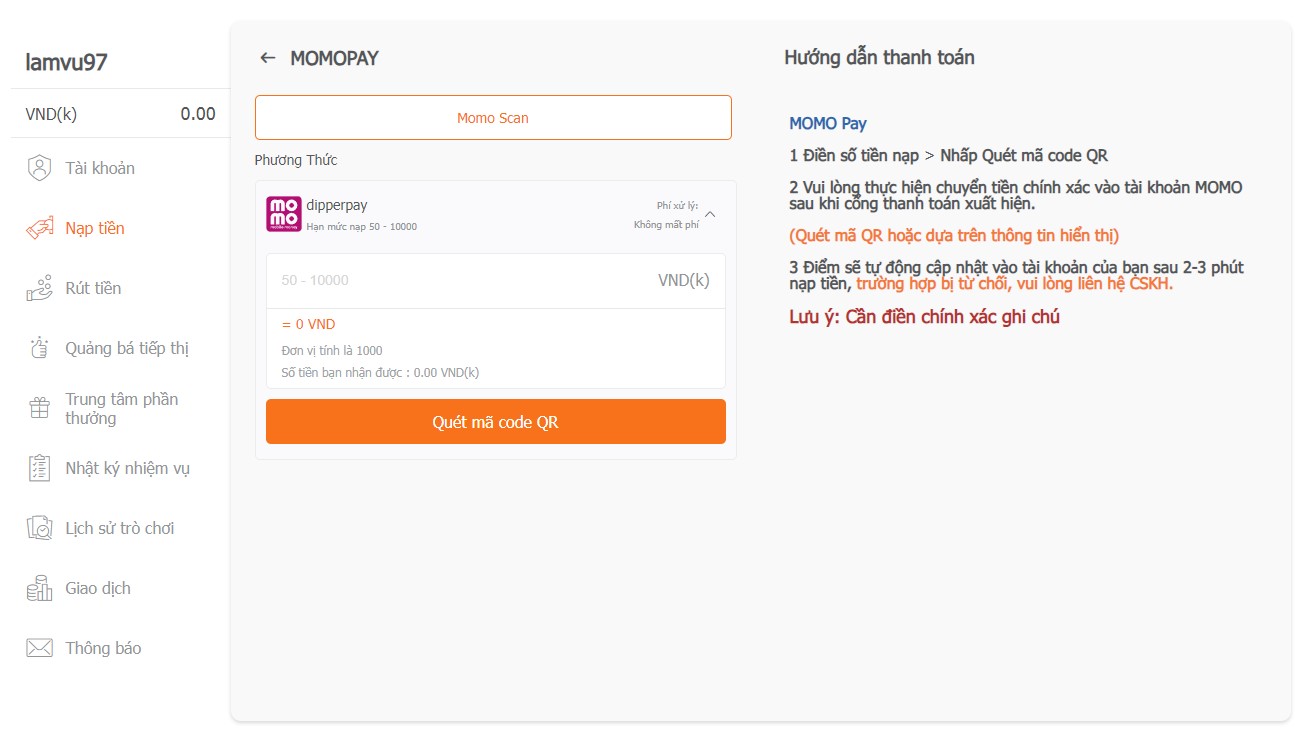
Task: Click the Không mất phí text
Action: [666, 224]
